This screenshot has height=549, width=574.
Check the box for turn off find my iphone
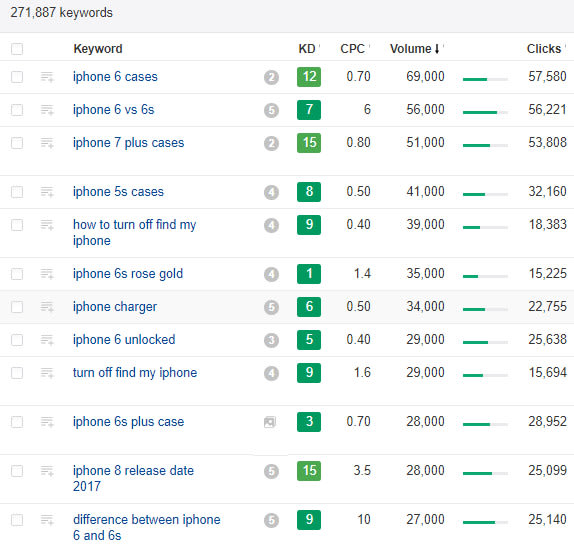tap(17, 373)
